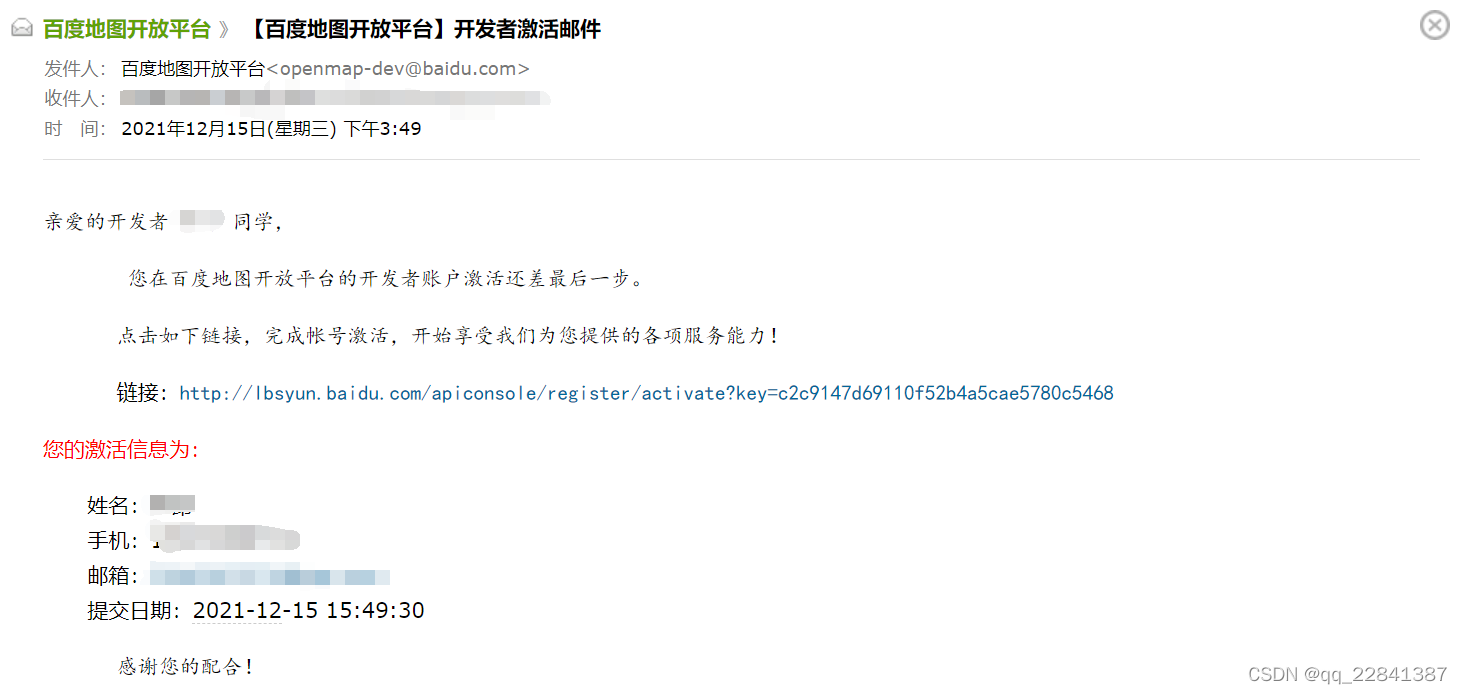Image resolution: width=1462 pixels, height=694 pixels.
Task: Click the envelope mail icon
Action: coord(22,29)
